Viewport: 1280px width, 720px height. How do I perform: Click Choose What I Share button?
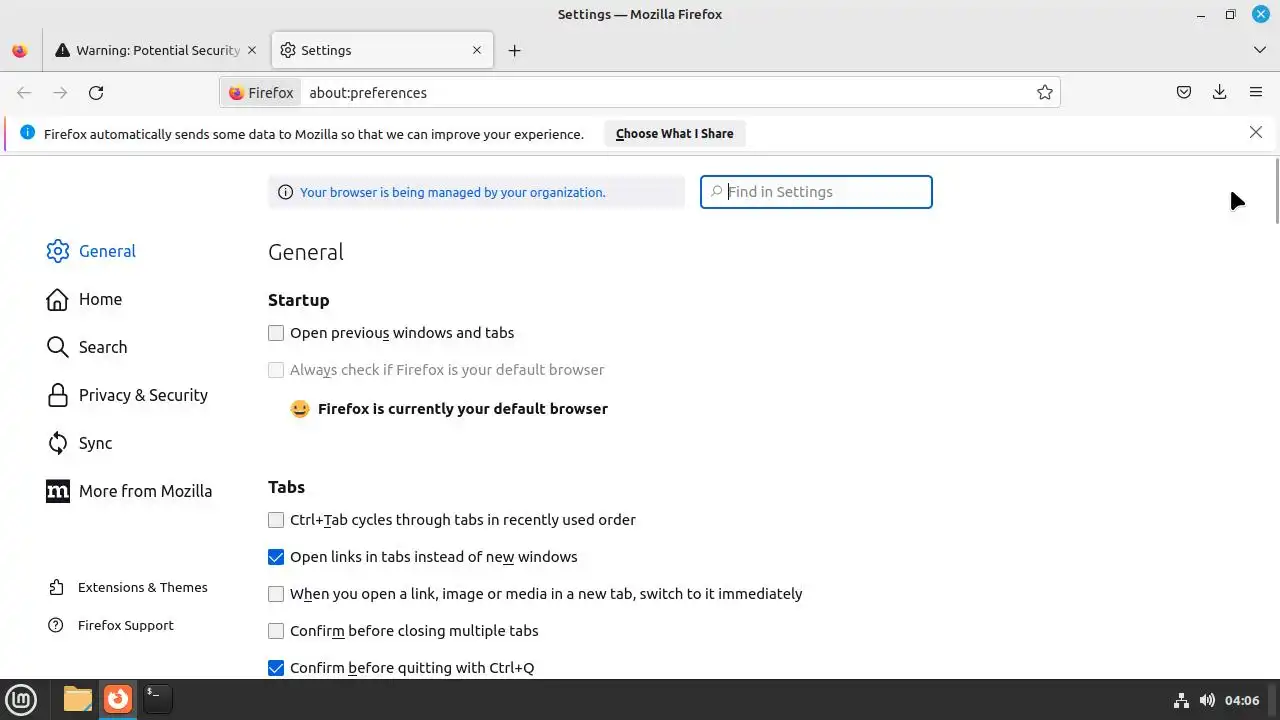[675, 134]
